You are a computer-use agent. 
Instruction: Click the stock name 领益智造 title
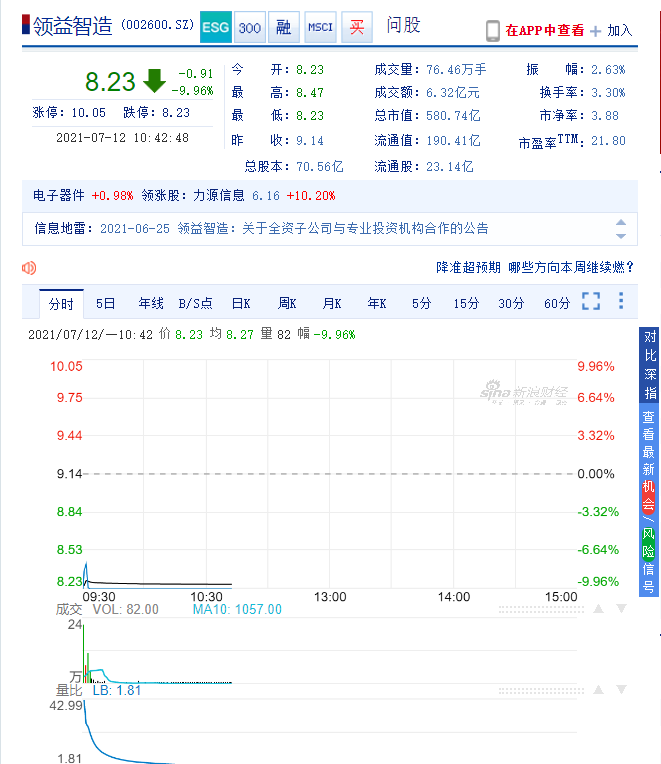[73, 26]
